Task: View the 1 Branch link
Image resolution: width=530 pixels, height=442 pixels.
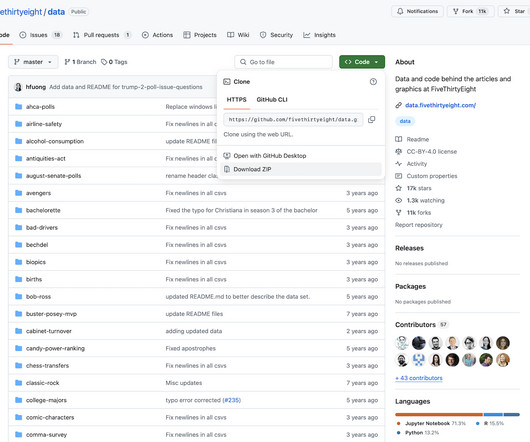Action: (x=80, y=62)
